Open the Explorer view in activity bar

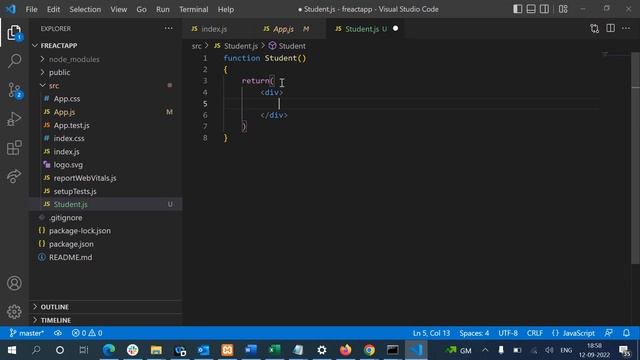[14, 33]
